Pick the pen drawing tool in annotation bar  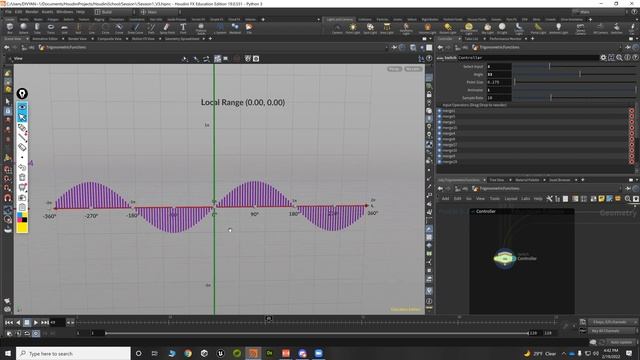coord(22,128)
